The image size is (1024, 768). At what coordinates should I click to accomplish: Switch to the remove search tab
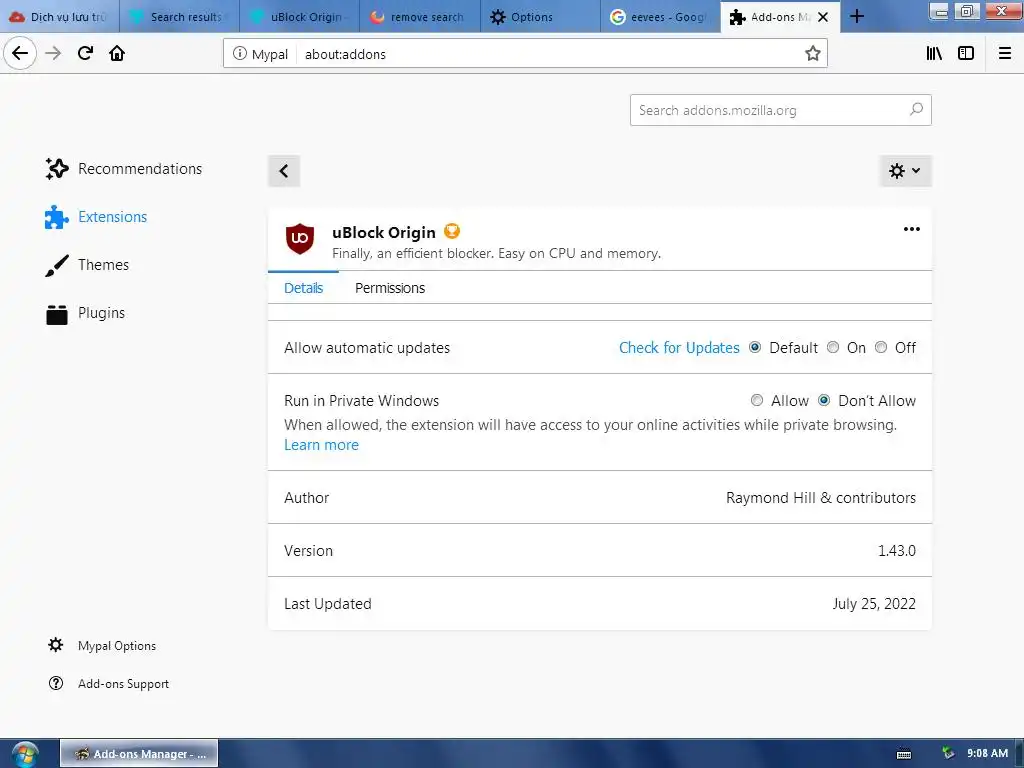point(419,16)
